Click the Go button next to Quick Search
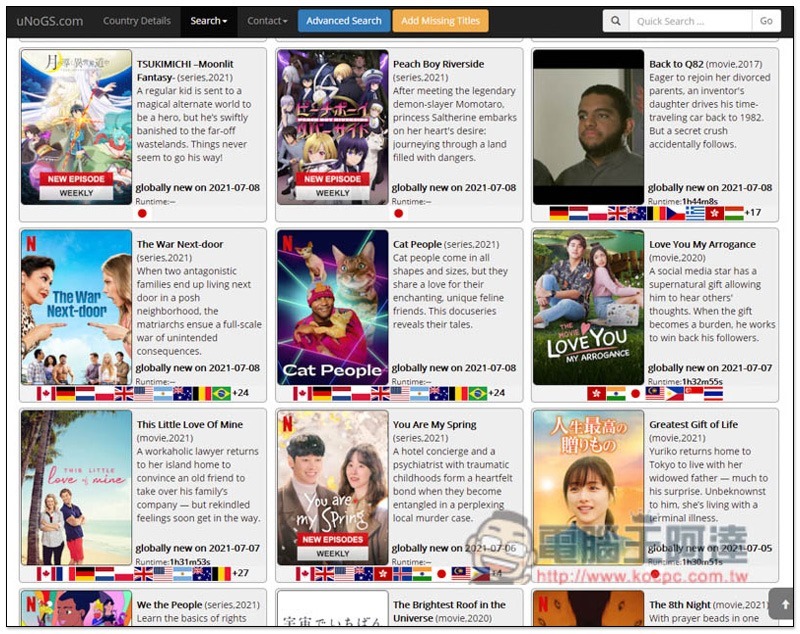This screenshot has height=634, width=800. 766,21
